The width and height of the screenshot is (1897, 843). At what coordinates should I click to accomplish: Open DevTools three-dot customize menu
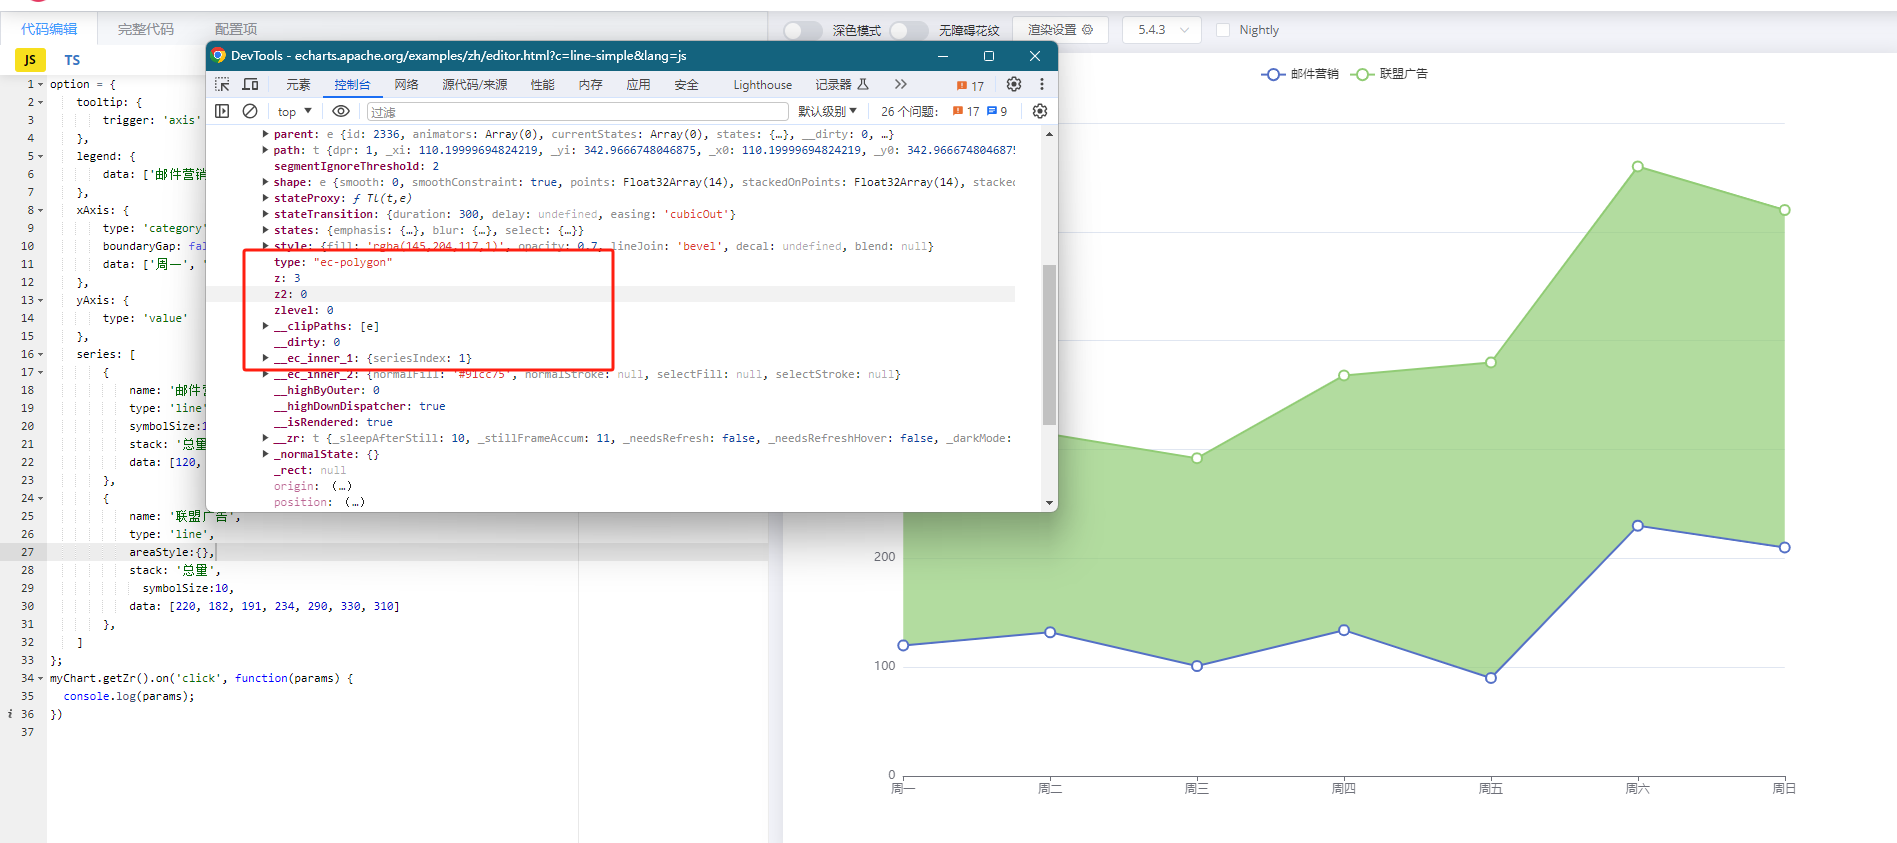1041,84
